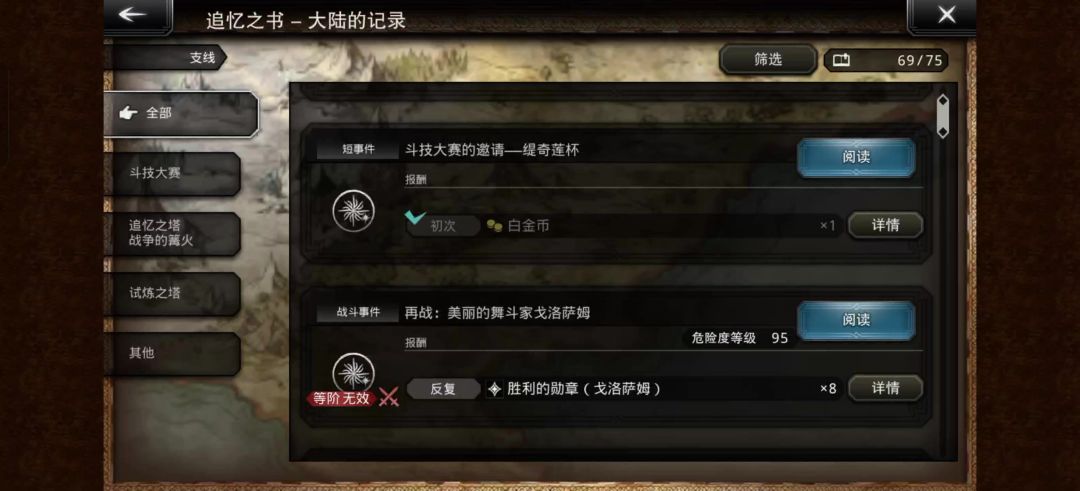Click the 白金币 coin icon
Screen dimensions: 1080x491
pos(495,225)
